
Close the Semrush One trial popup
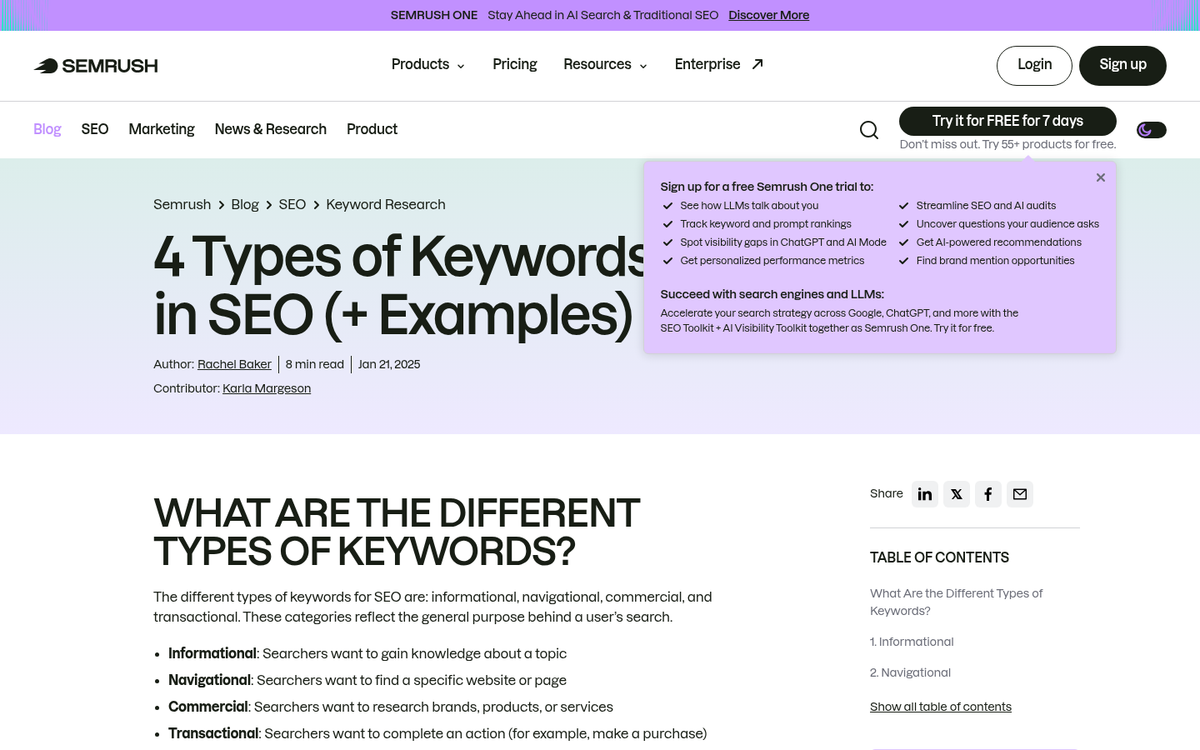pos(1100,177)
